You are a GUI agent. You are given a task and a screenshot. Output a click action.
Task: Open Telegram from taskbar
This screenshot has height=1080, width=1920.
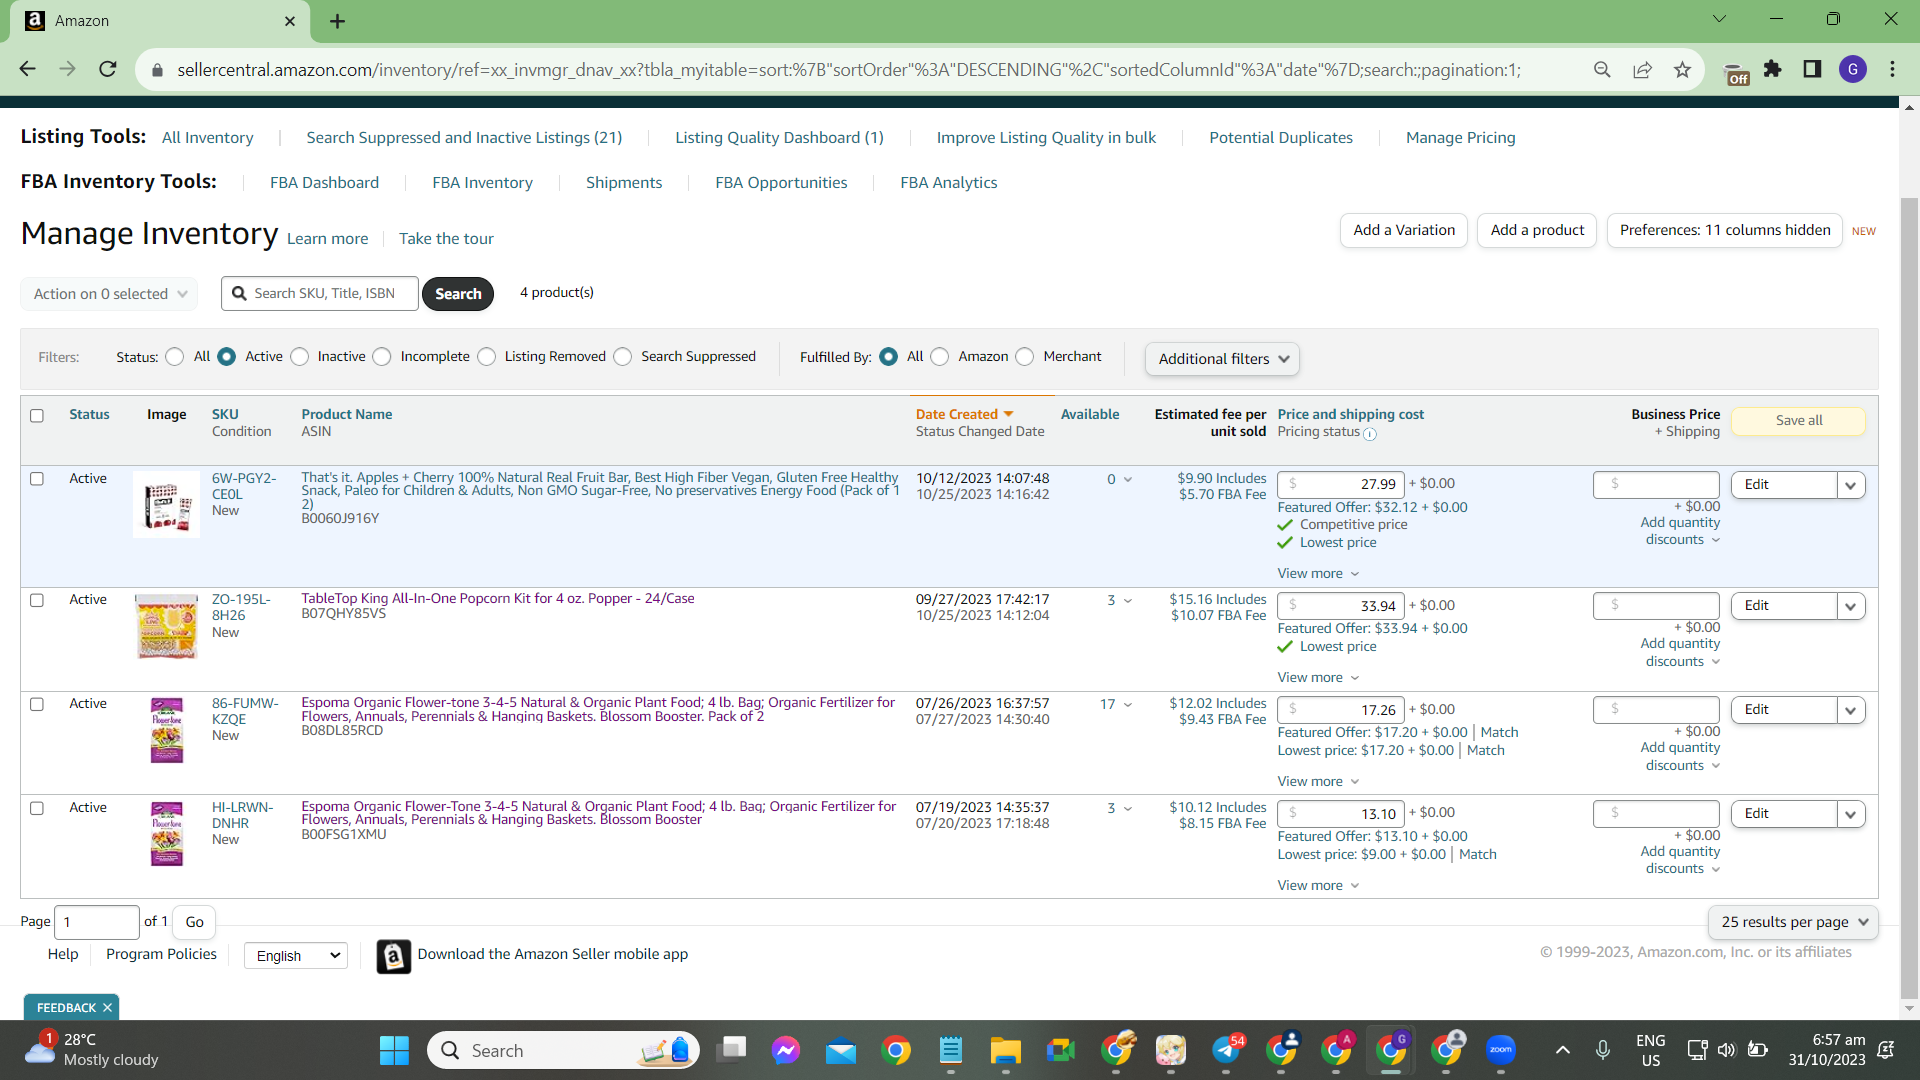pyautogui.click(x=1227, y=1050)
